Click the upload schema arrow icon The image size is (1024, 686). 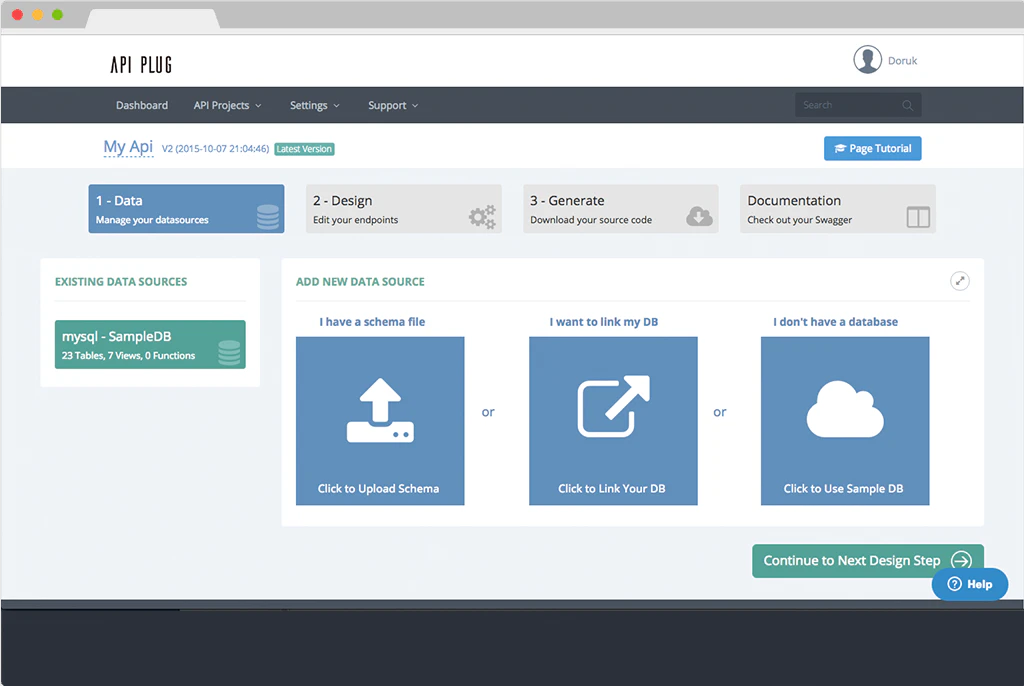380,410
